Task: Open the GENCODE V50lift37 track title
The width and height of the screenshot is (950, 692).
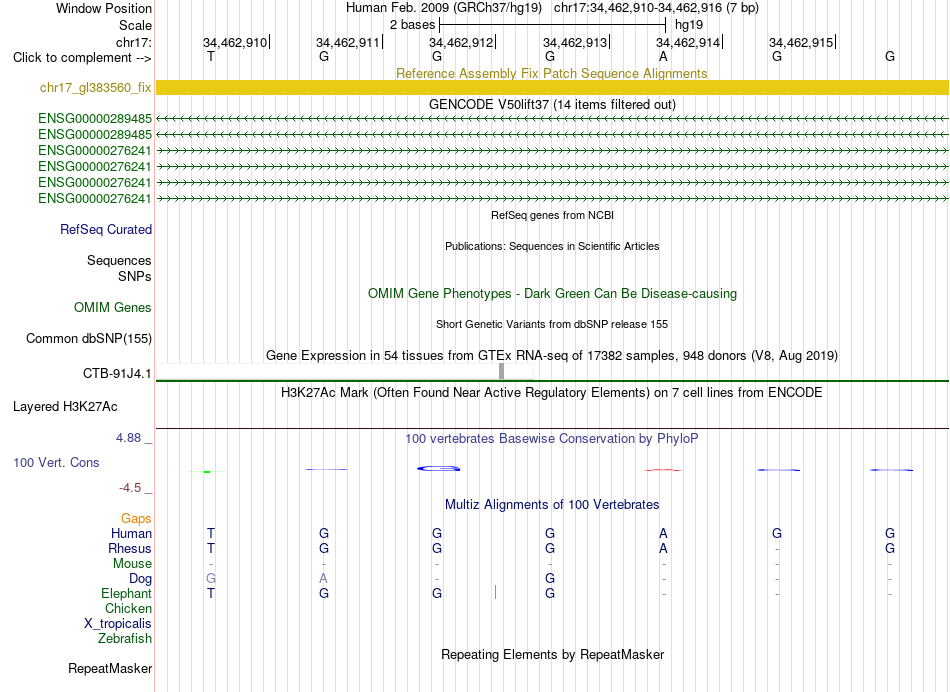Action: pyautogui.click(x=552, y=104)
